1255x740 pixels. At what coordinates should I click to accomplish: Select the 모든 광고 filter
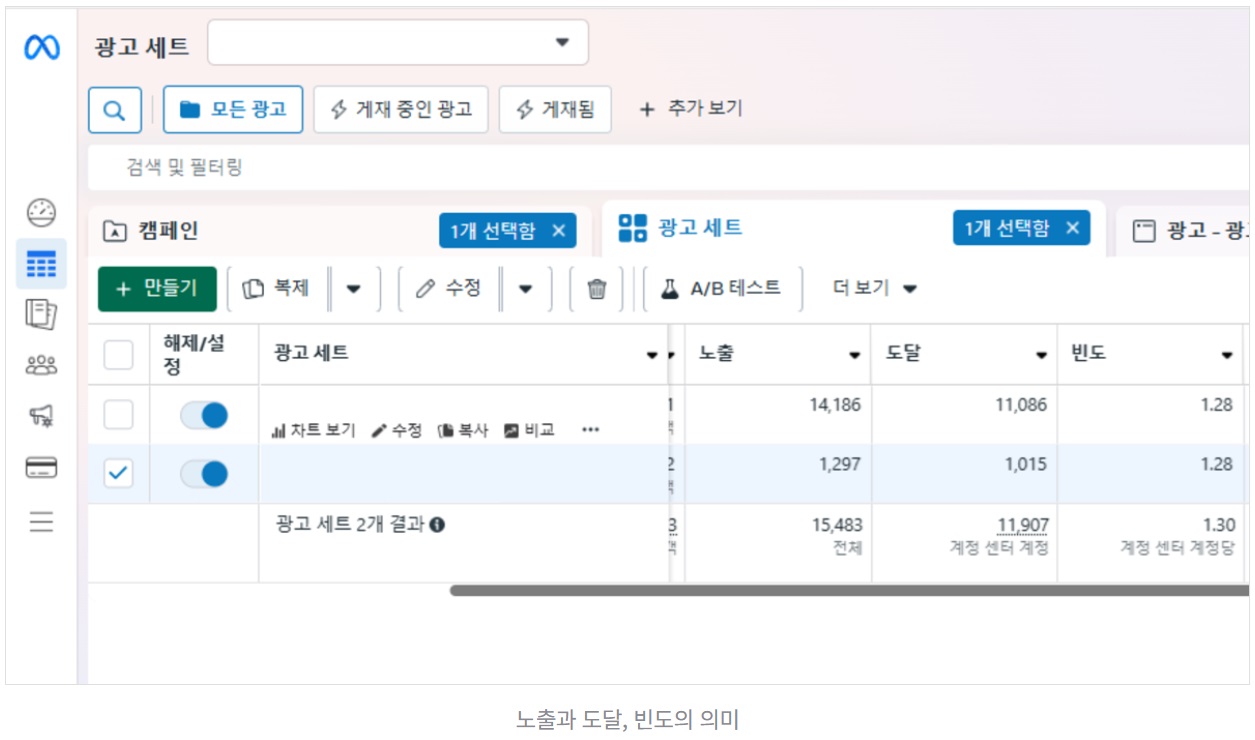pyautogui.click(x=233, y=109)
